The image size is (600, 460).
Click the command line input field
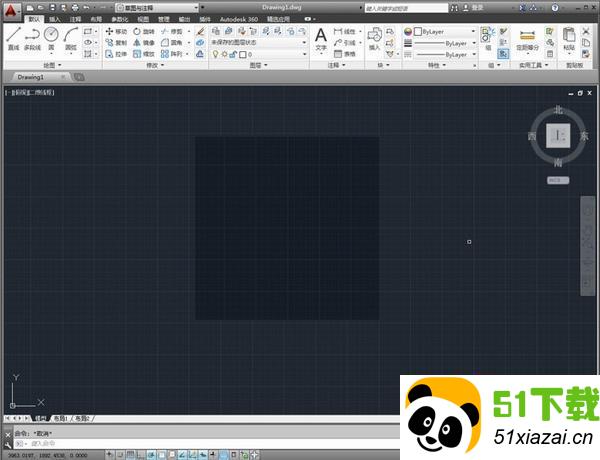(x=200, y=441)
